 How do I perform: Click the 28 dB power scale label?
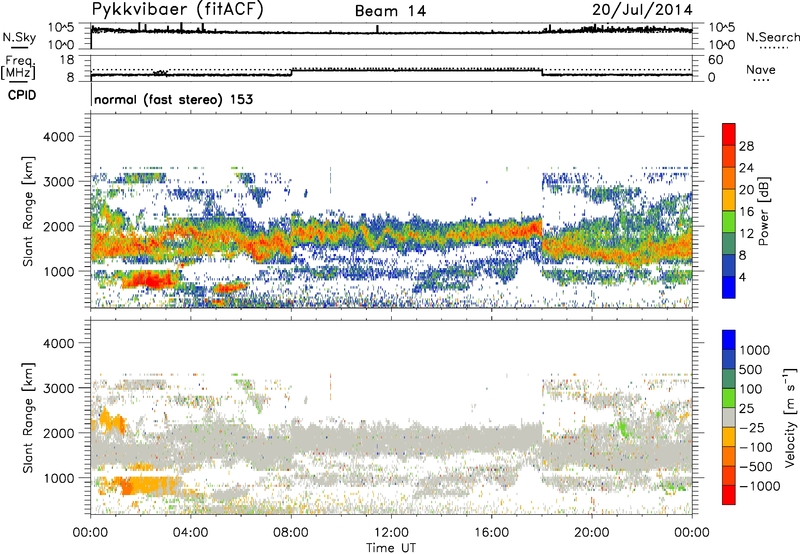point(746,146)
